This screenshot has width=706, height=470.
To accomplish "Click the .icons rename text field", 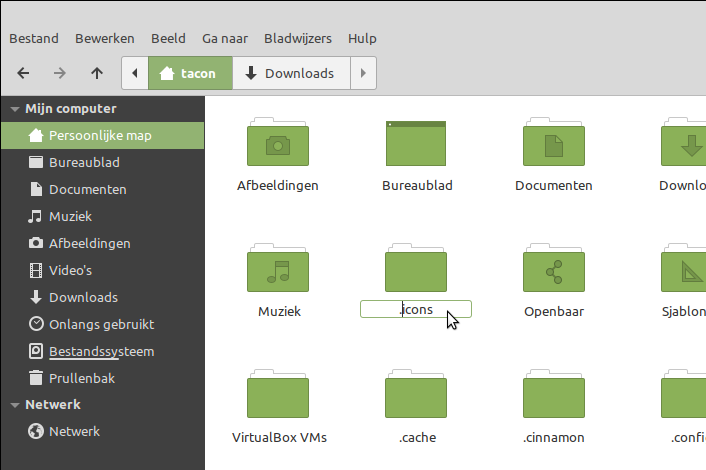I will click(x=415, y=310).
